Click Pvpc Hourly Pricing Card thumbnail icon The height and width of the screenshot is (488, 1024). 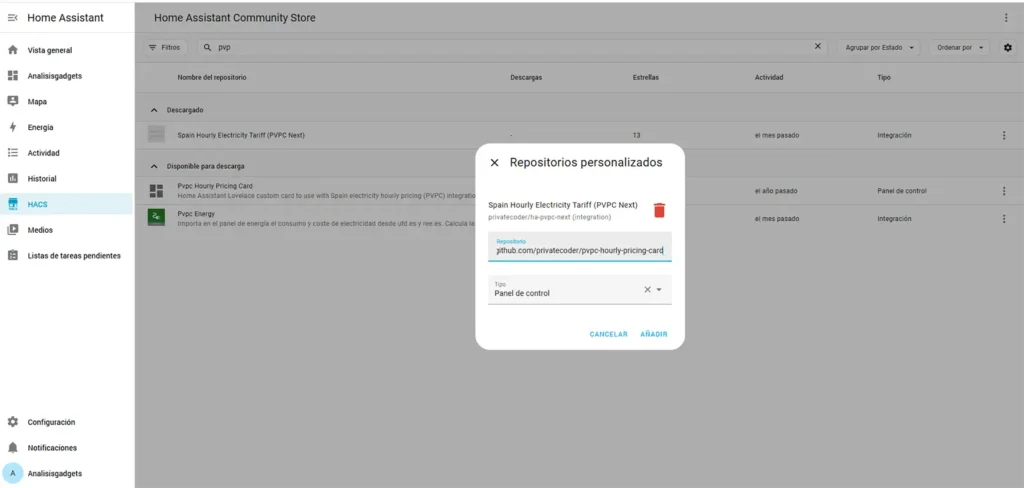pyautogui.click(x=156, y=191)
